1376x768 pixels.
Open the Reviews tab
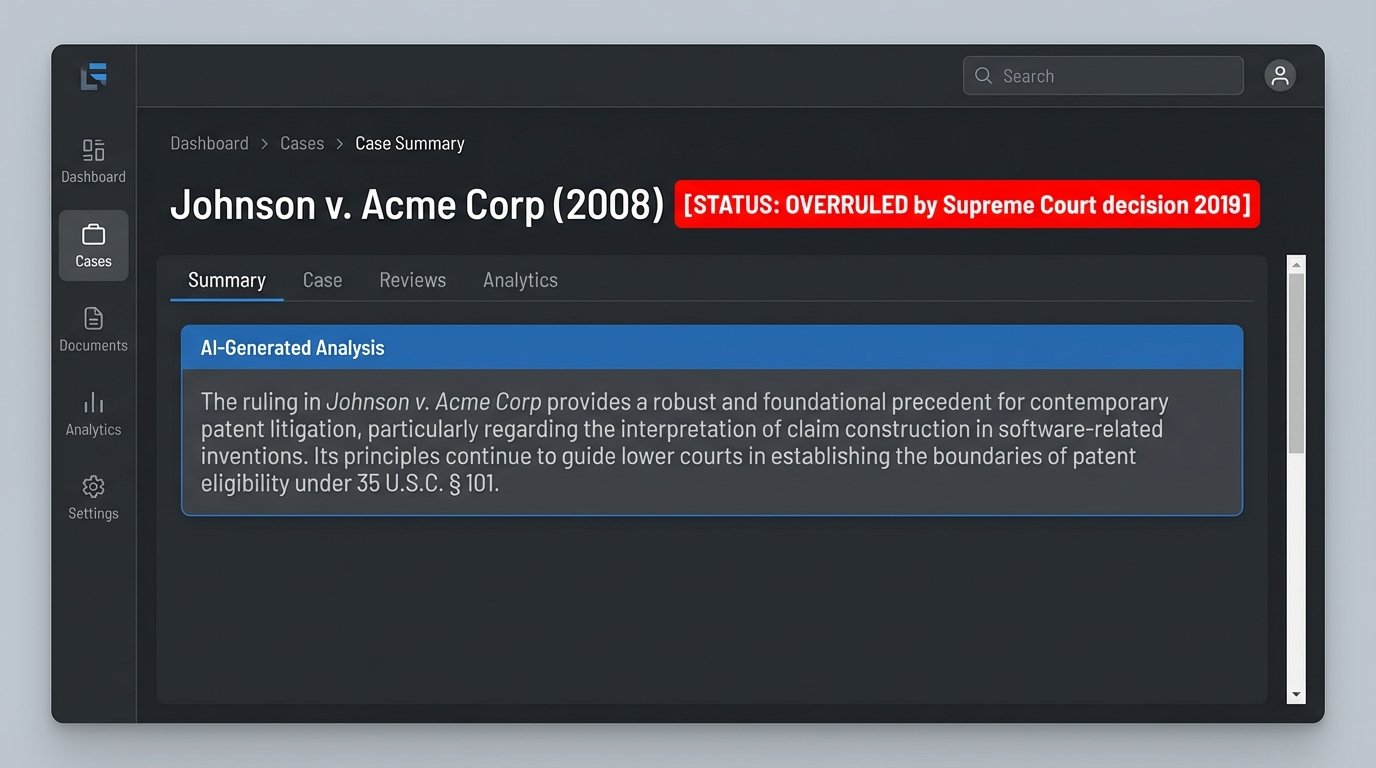(412, 280)
